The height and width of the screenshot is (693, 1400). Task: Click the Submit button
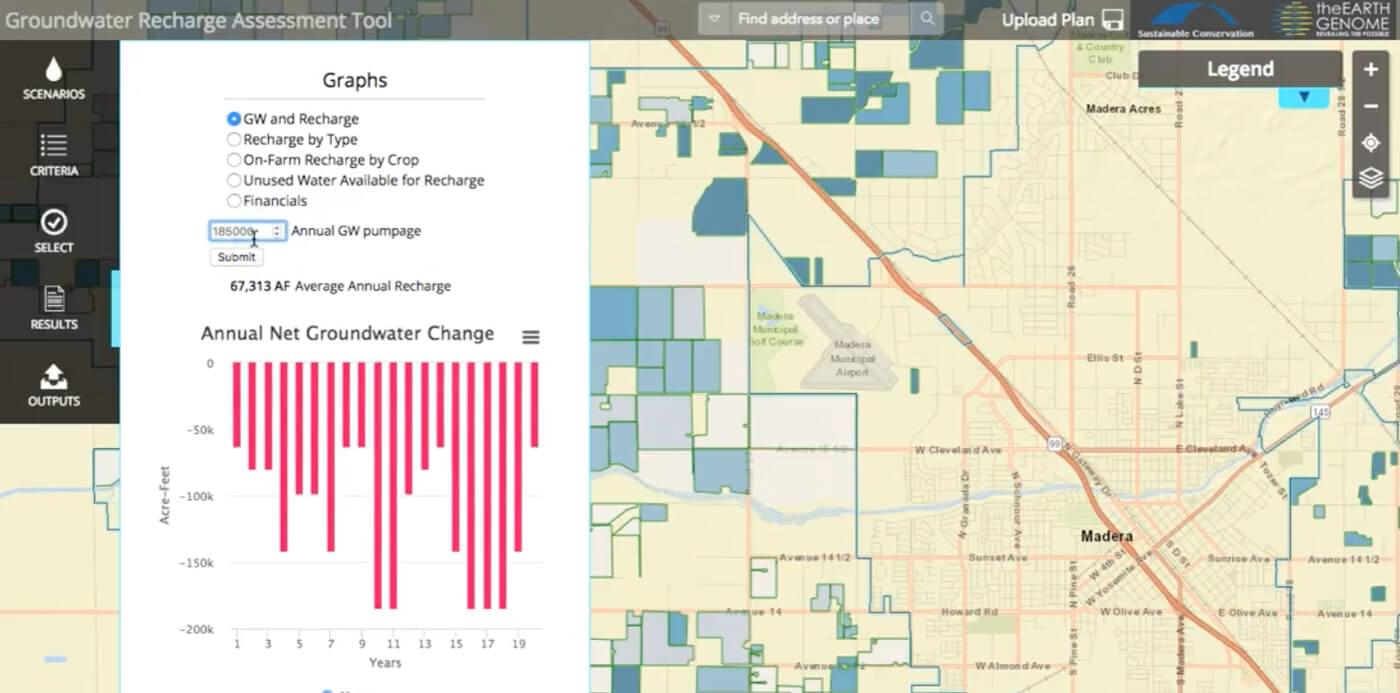(237, 257)
